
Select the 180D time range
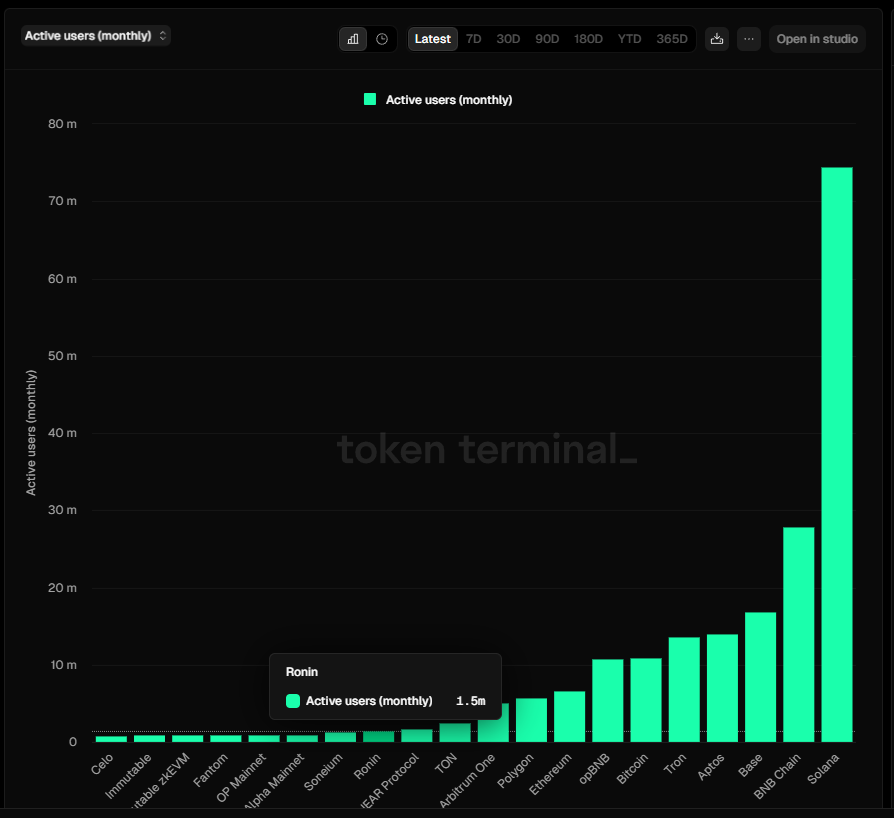(588, 39)
